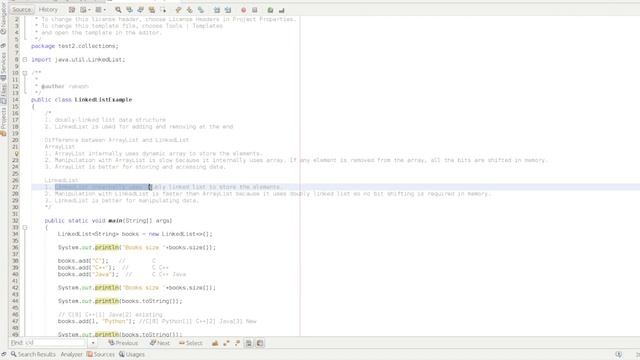Click the Select button in find bar

pyautogui.click(x=191, y=343)
